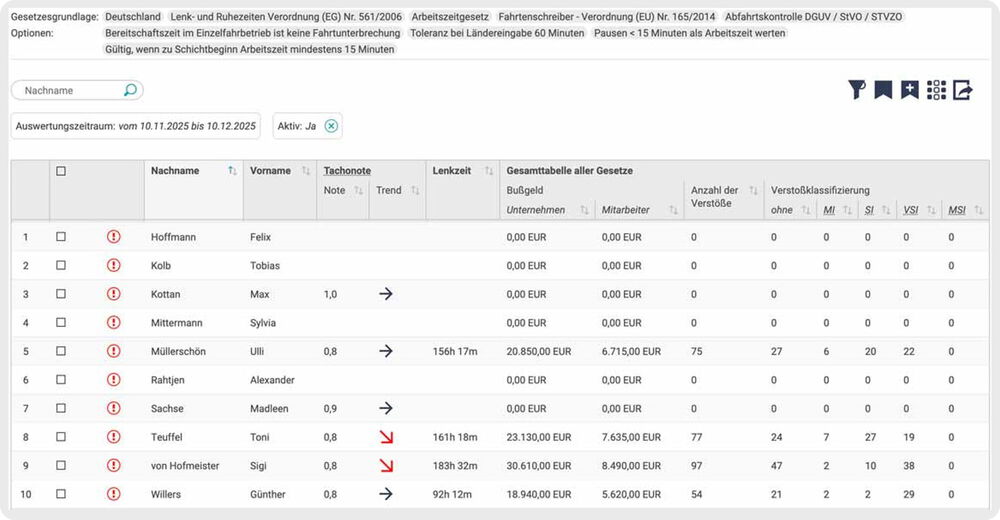Viewport: 1000px width, 520px height.
Task: Select the checkbox for von Hofmeister row
Action: coord(61,466)
